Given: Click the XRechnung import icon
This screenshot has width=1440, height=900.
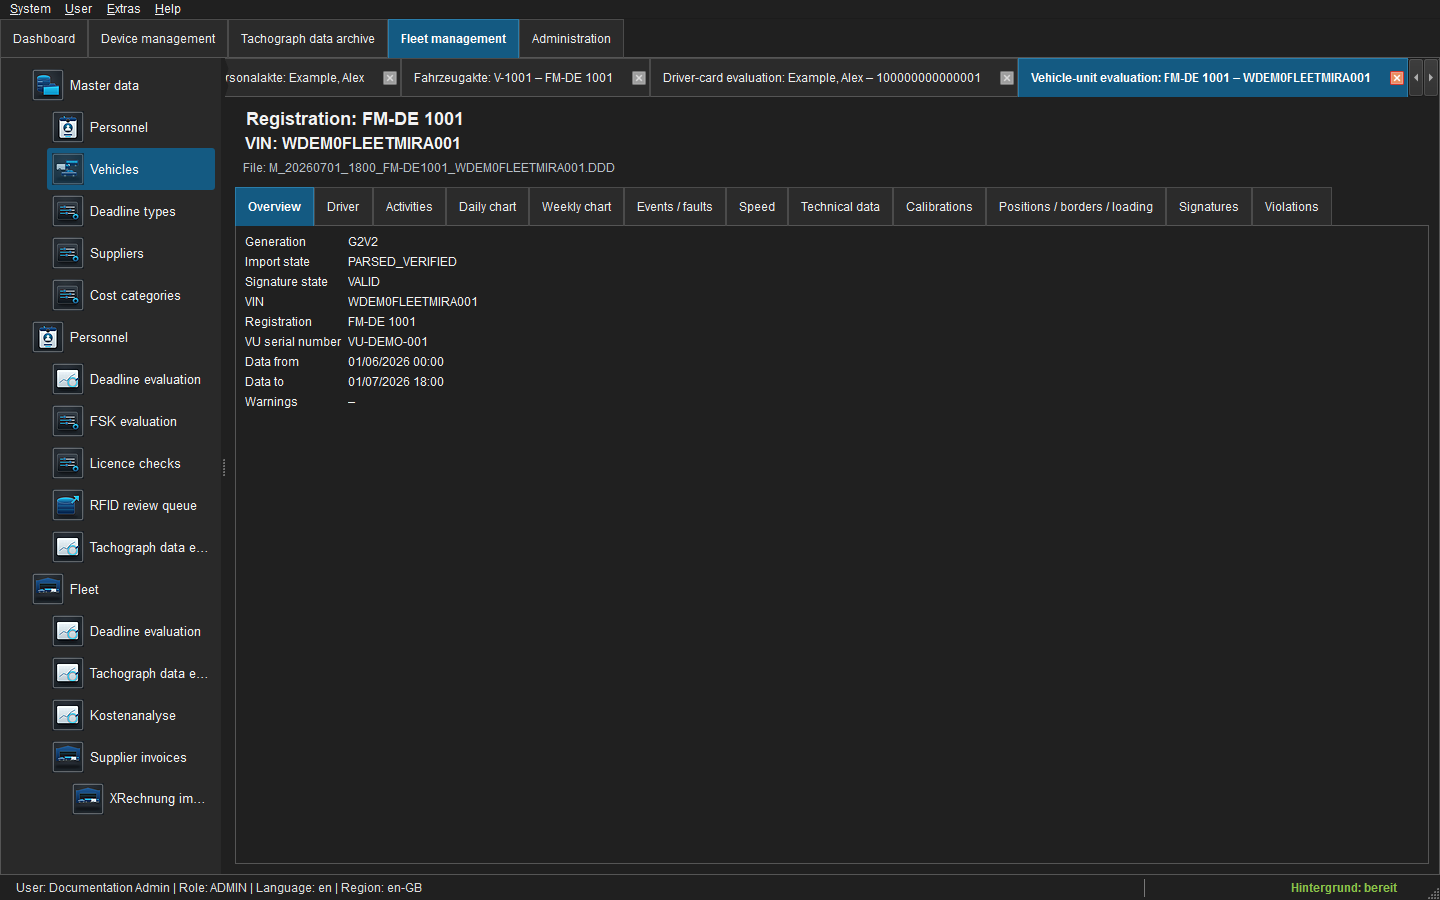Looking at the screenshot, I should coord(88,798).
